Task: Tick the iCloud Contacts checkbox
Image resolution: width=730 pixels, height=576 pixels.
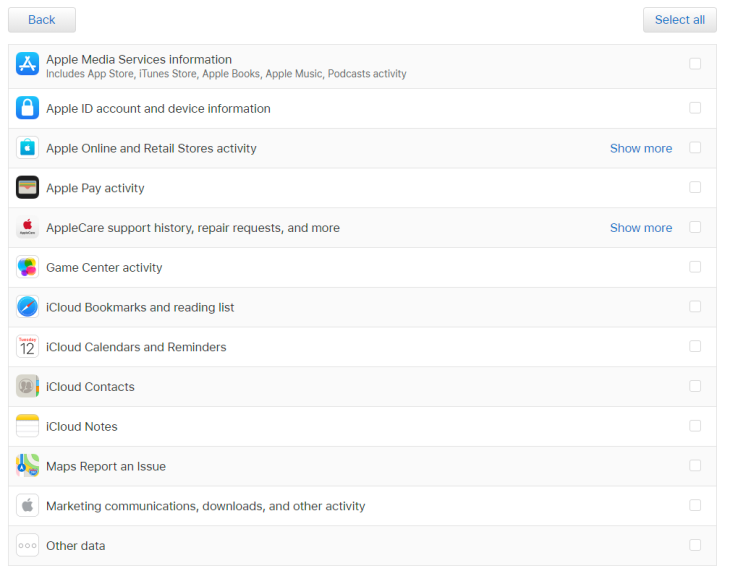Action: tap(695, 386)
